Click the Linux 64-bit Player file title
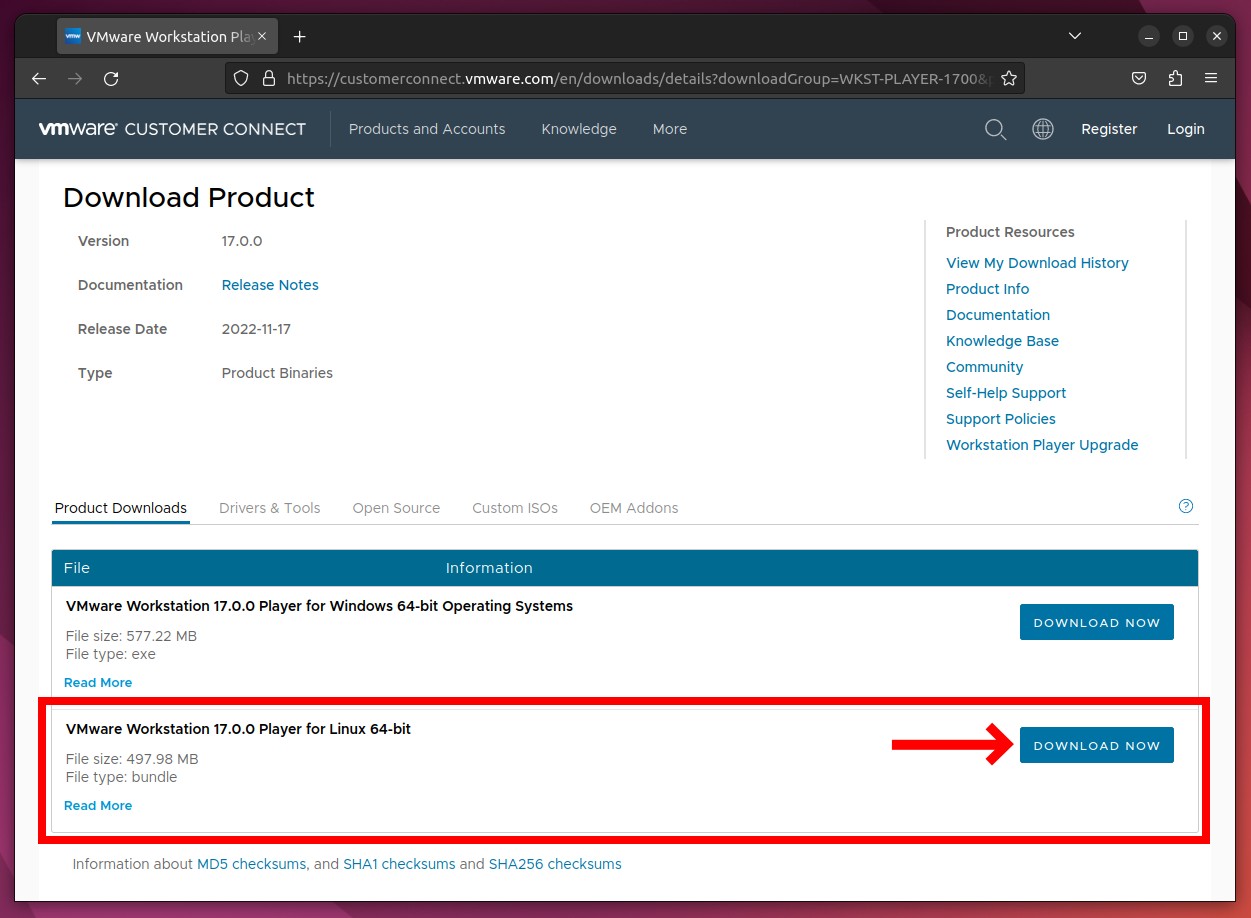This screenshot has width=1251, height=918. (238, 729)
